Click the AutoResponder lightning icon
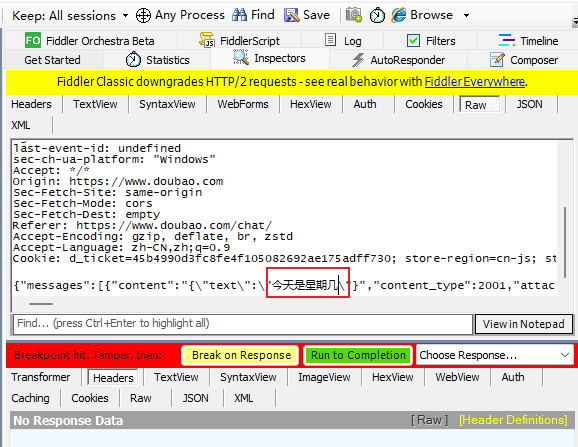Image resolution: width=578 pixels, height=447 pixels. [358, 60]
